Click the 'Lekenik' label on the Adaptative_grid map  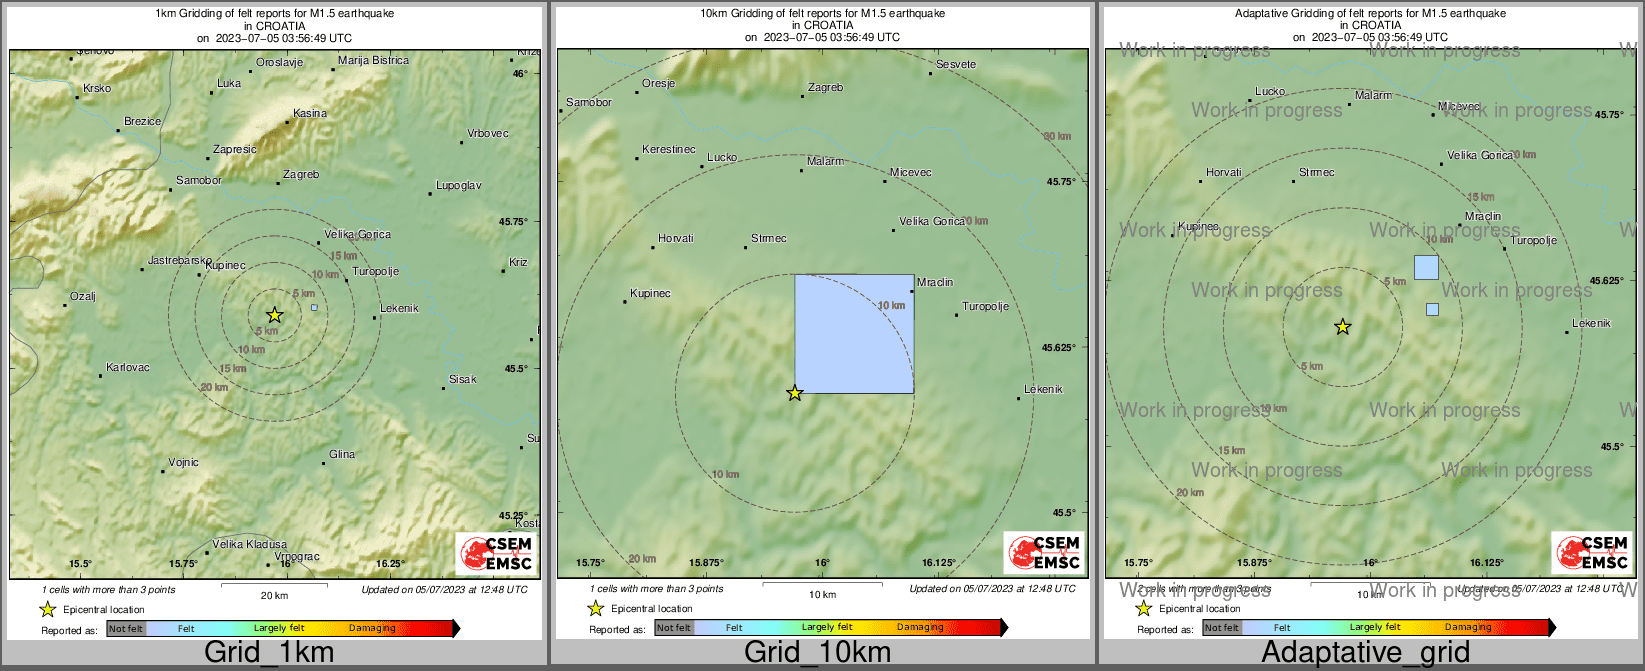pos(1591,324)
